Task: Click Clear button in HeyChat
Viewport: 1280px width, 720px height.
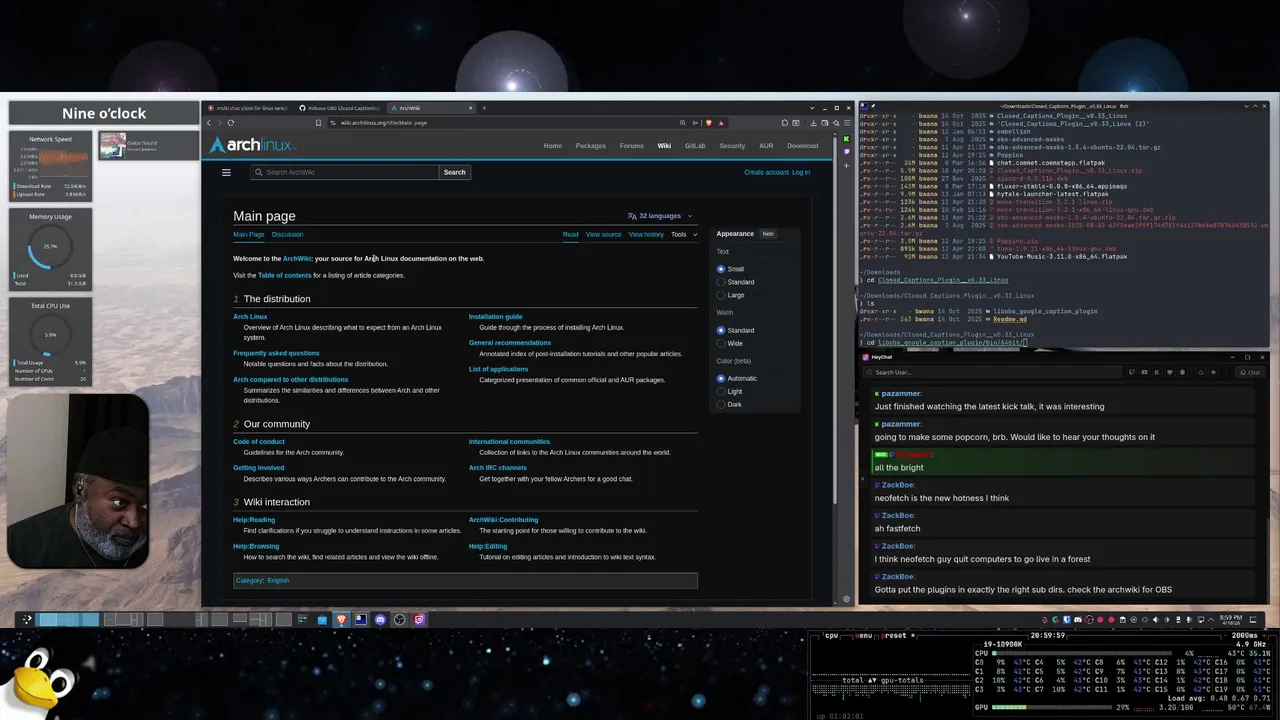Action: (1251, 372)
